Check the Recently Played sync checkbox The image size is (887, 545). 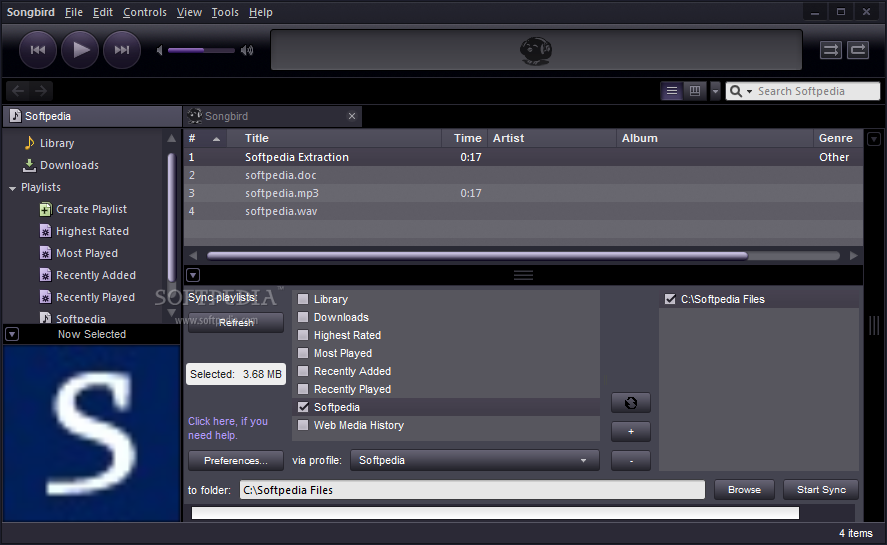click(x=303, y=389)
